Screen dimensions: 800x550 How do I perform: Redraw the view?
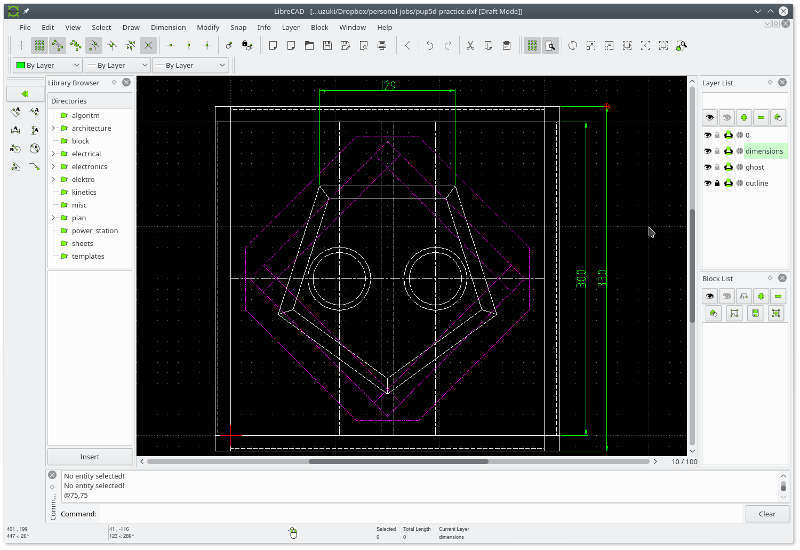pos(572,46)
